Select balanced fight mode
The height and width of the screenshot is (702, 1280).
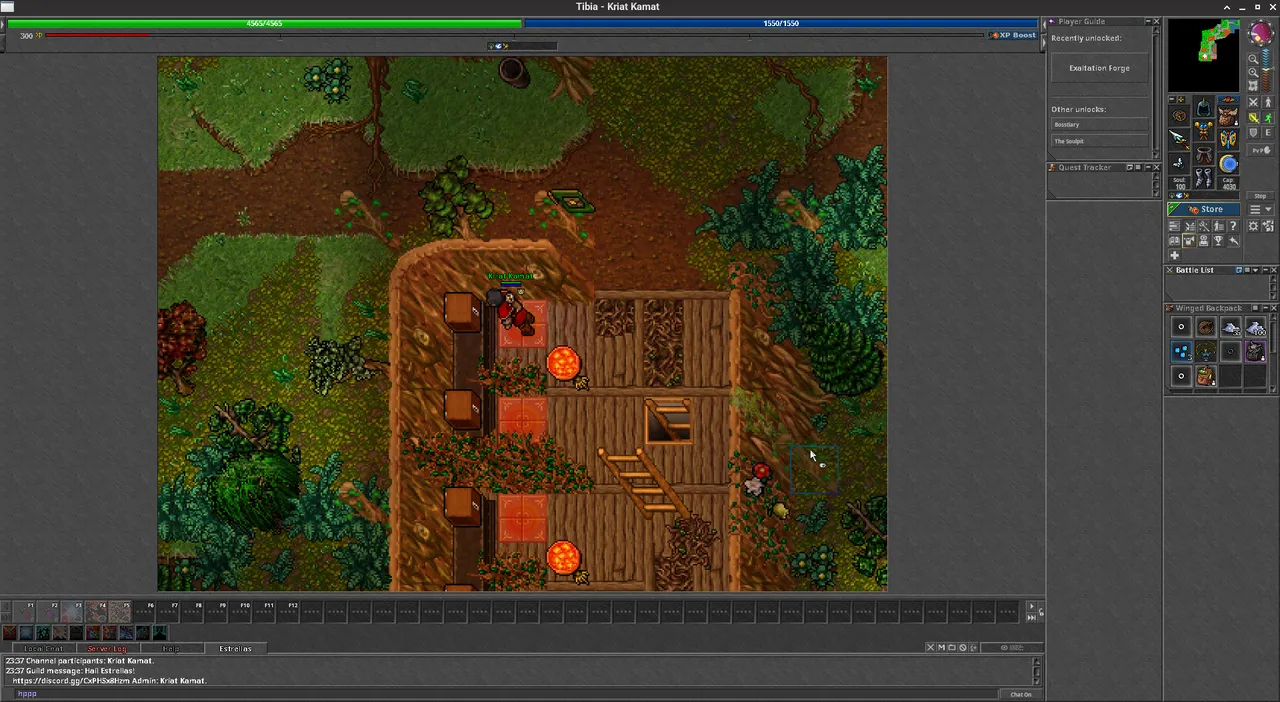[x=1254, y=117]
